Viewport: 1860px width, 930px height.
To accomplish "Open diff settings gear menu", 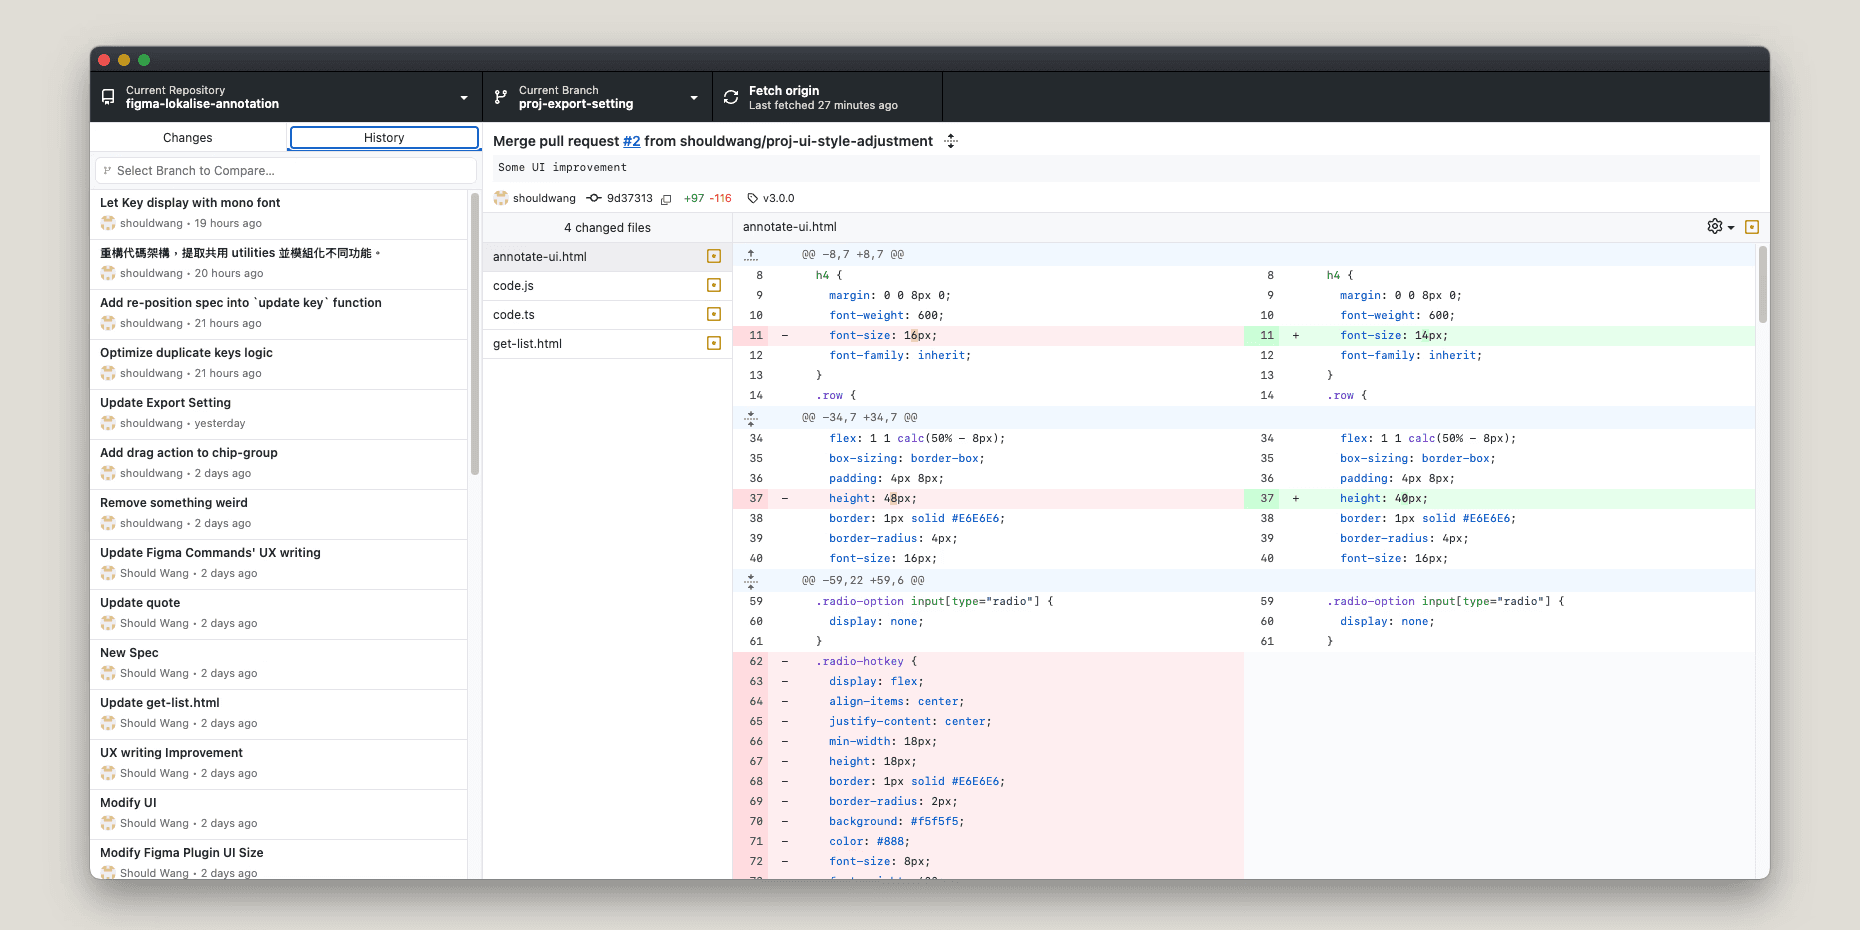I will point(1720,227).
